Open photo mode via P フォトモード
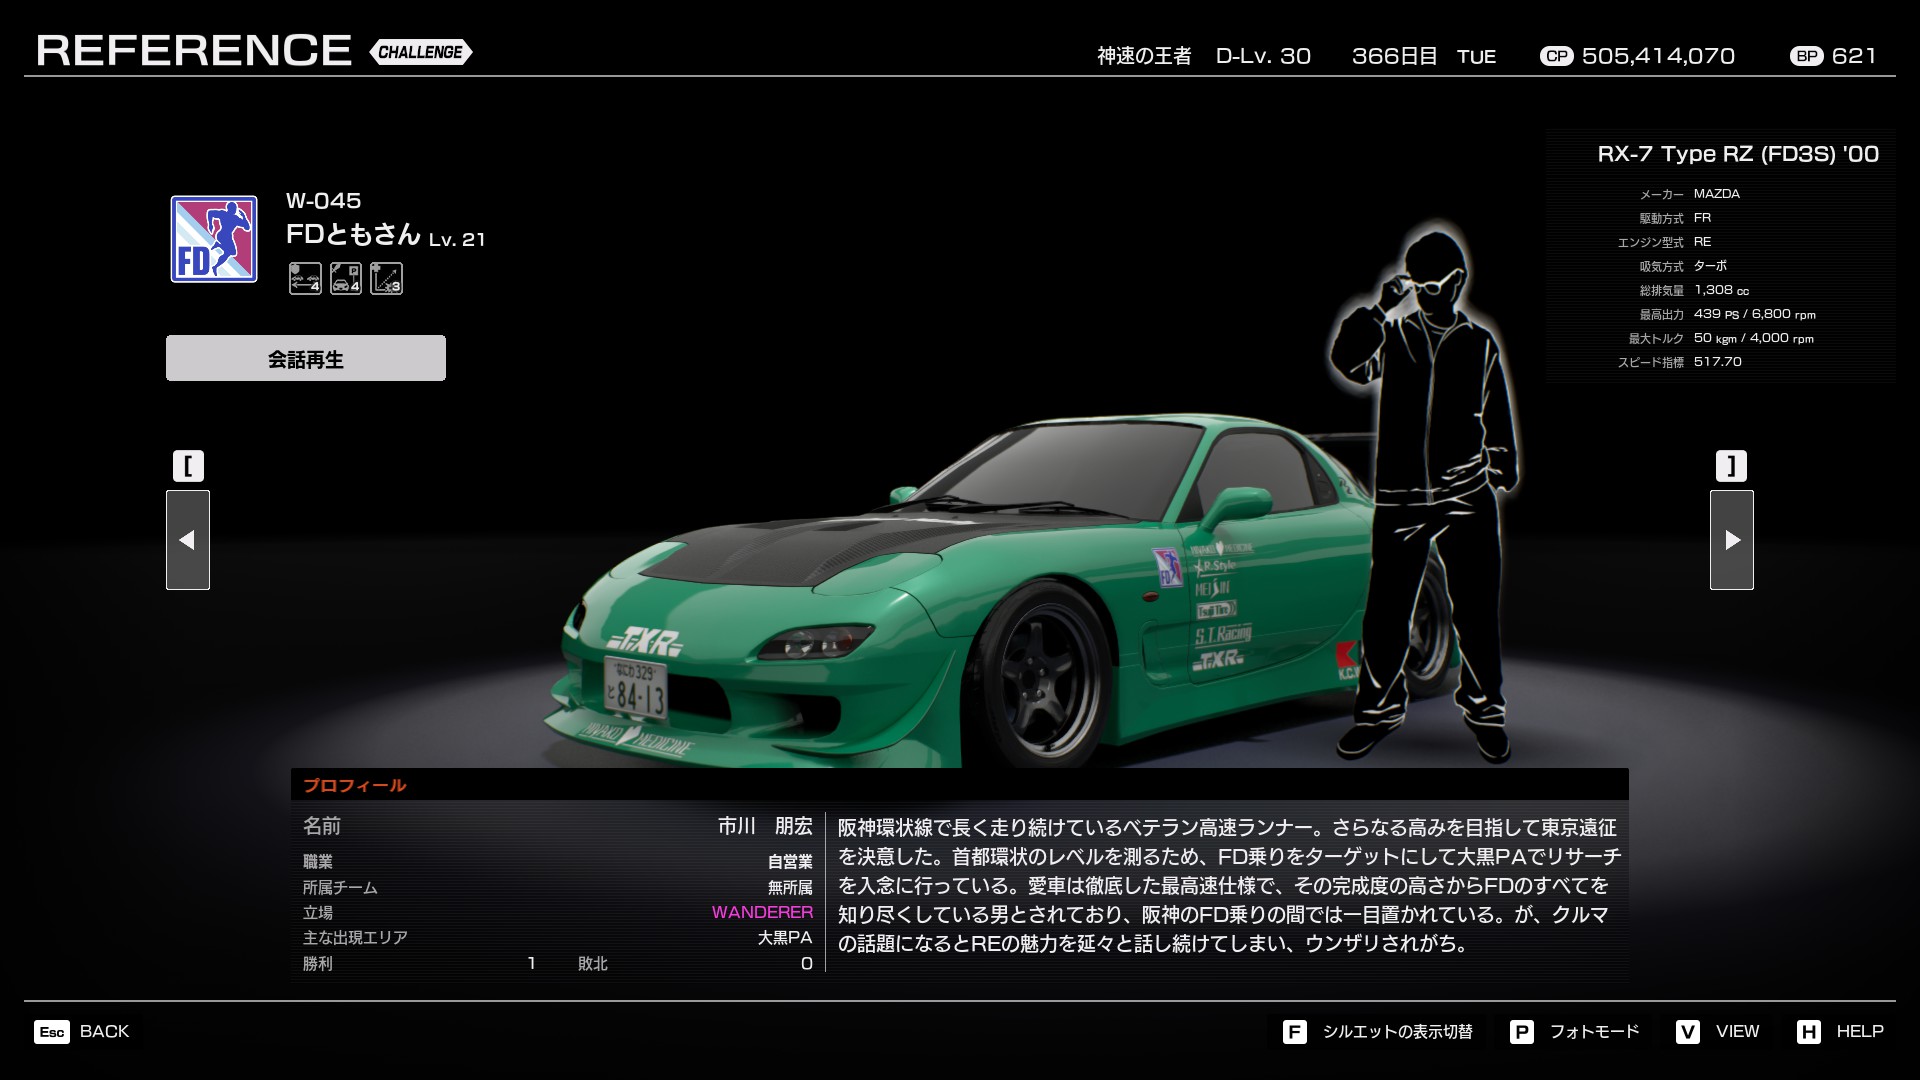This screenshot has width=1920, height=1080. click(x=1575, y=1031)
